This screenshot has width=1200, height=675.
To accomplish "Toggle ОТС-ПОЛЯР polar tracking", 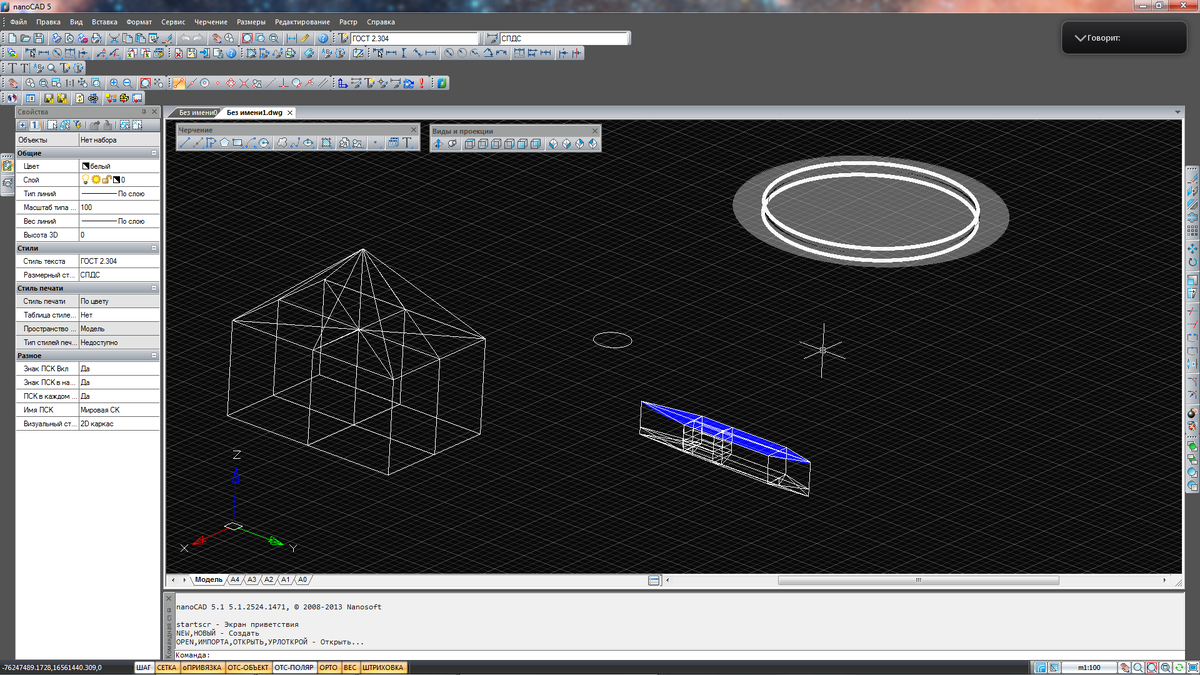I will tap(294, 667).
